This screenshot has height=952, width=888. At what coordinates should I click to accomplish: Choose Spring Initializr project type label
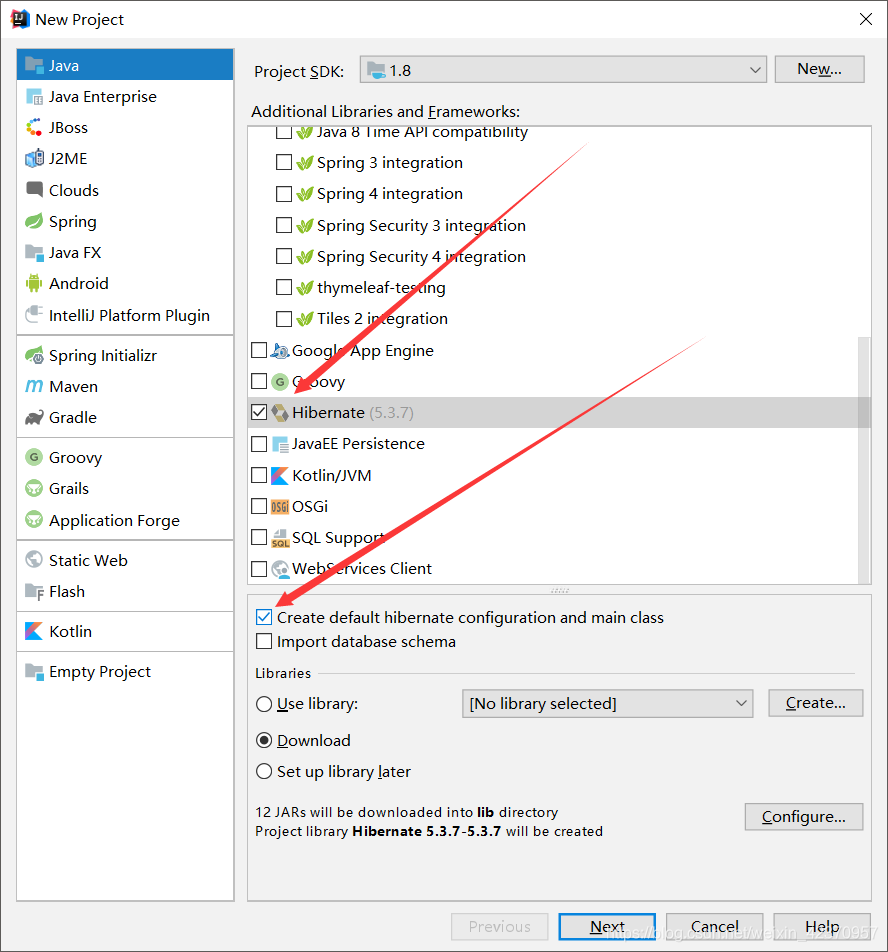click(x=103, y=356)
